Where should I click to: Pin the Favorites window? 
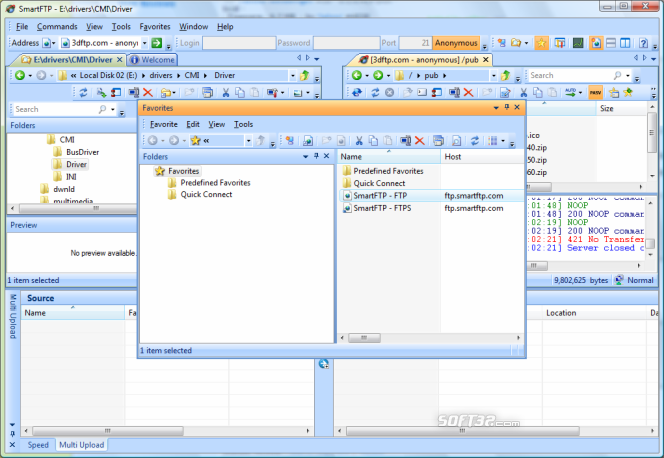point(507,108)
